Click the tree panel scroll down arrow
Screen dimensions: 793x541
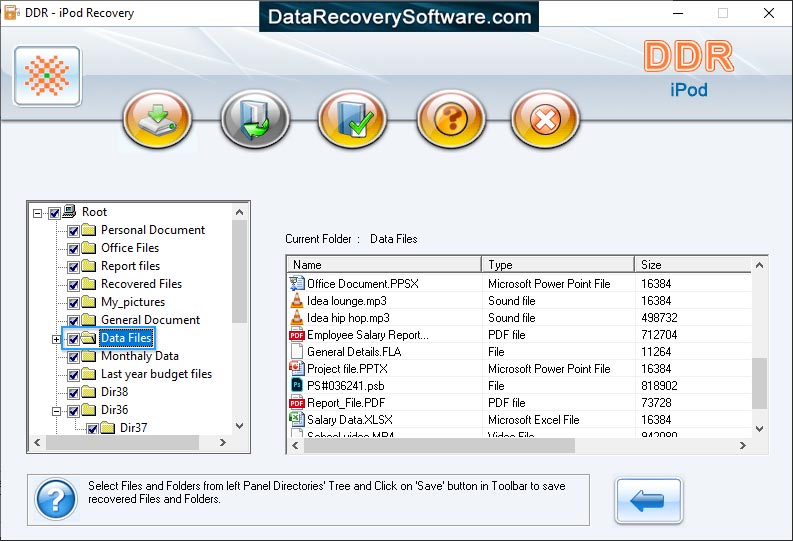[x=240, y=426]
